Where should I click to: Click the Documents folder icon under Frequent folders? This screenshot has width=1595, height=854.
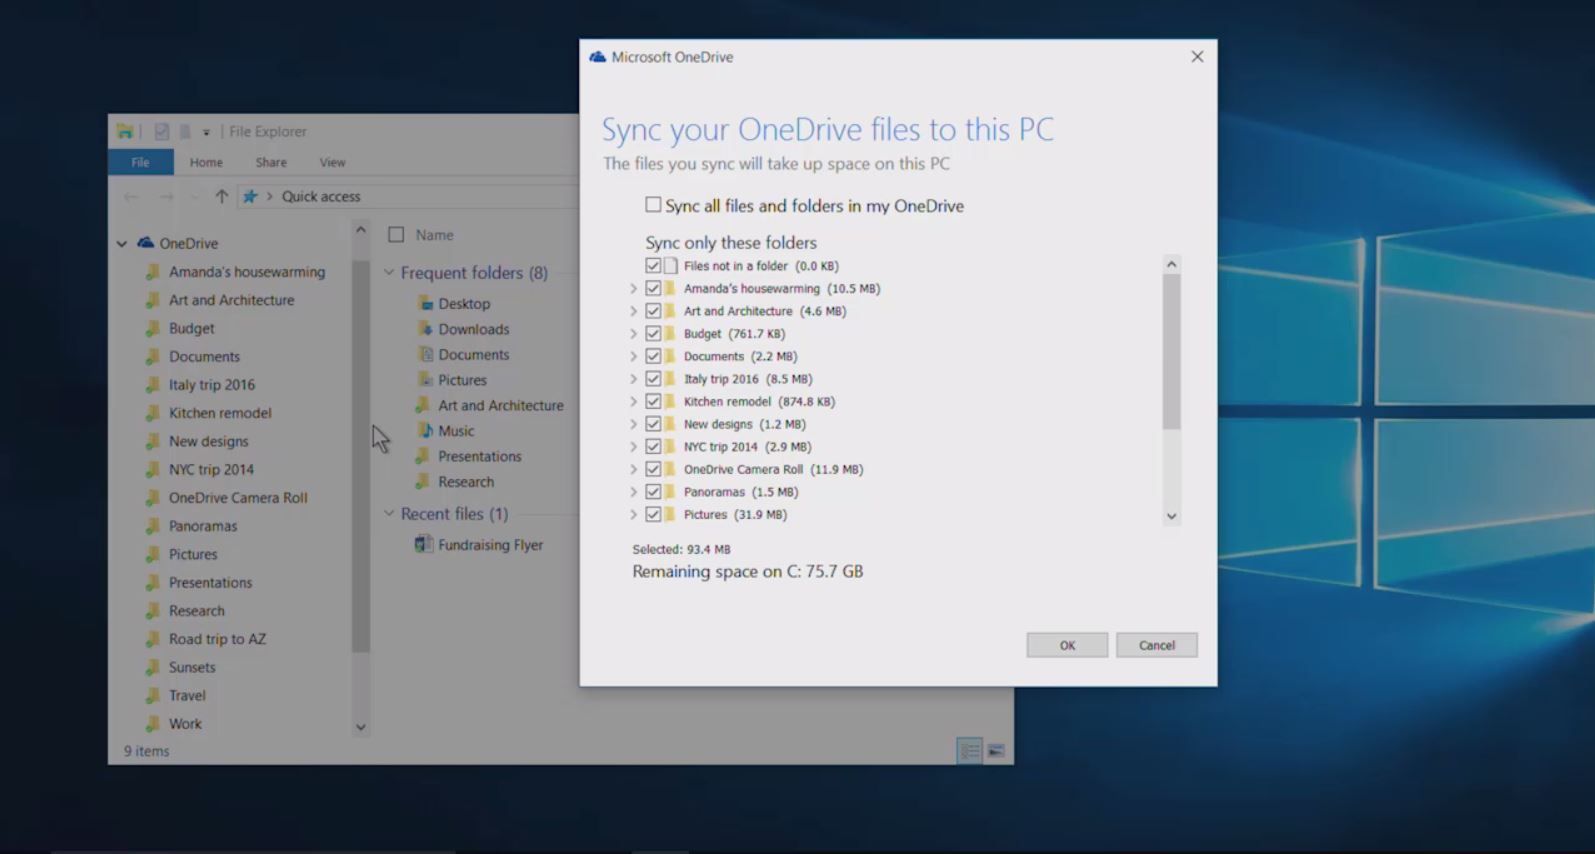[425, 354]
